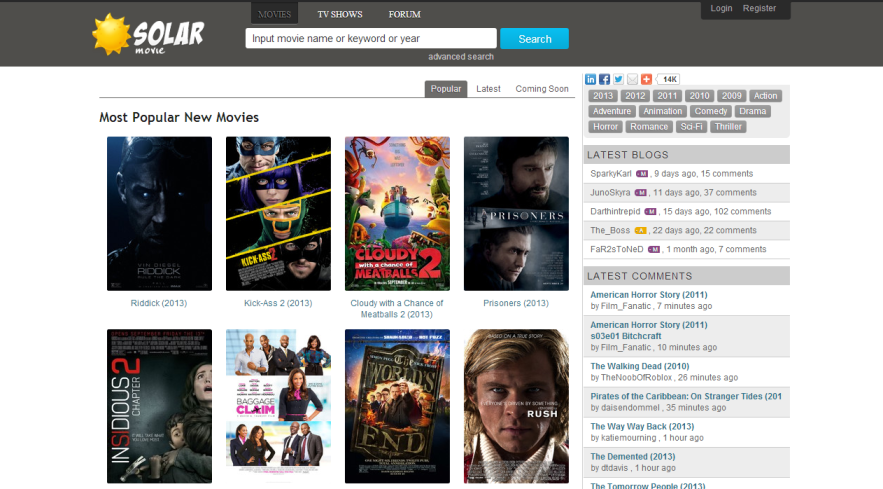Viewport: 883px width, 489px height.
Task: Open the TV Shows navigation tab
Action: click(x=340, y=14)
